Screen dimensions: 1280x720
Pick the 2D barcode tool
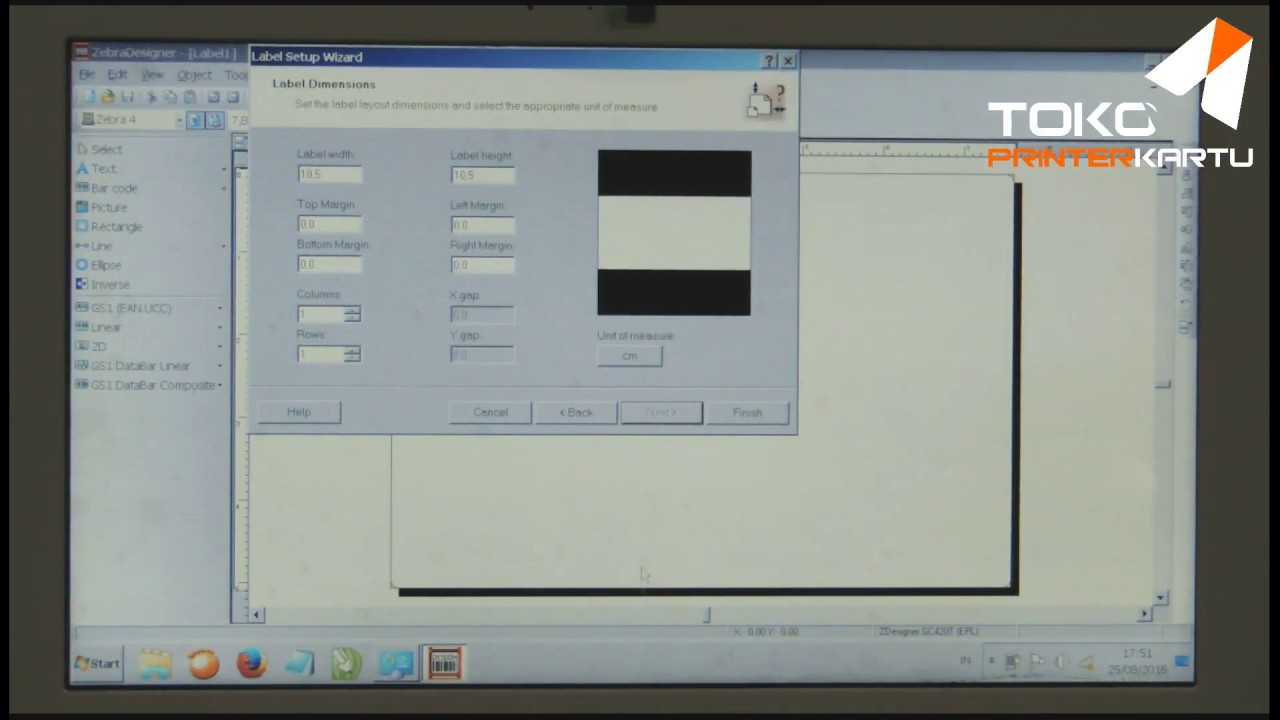tap(91, 346)
